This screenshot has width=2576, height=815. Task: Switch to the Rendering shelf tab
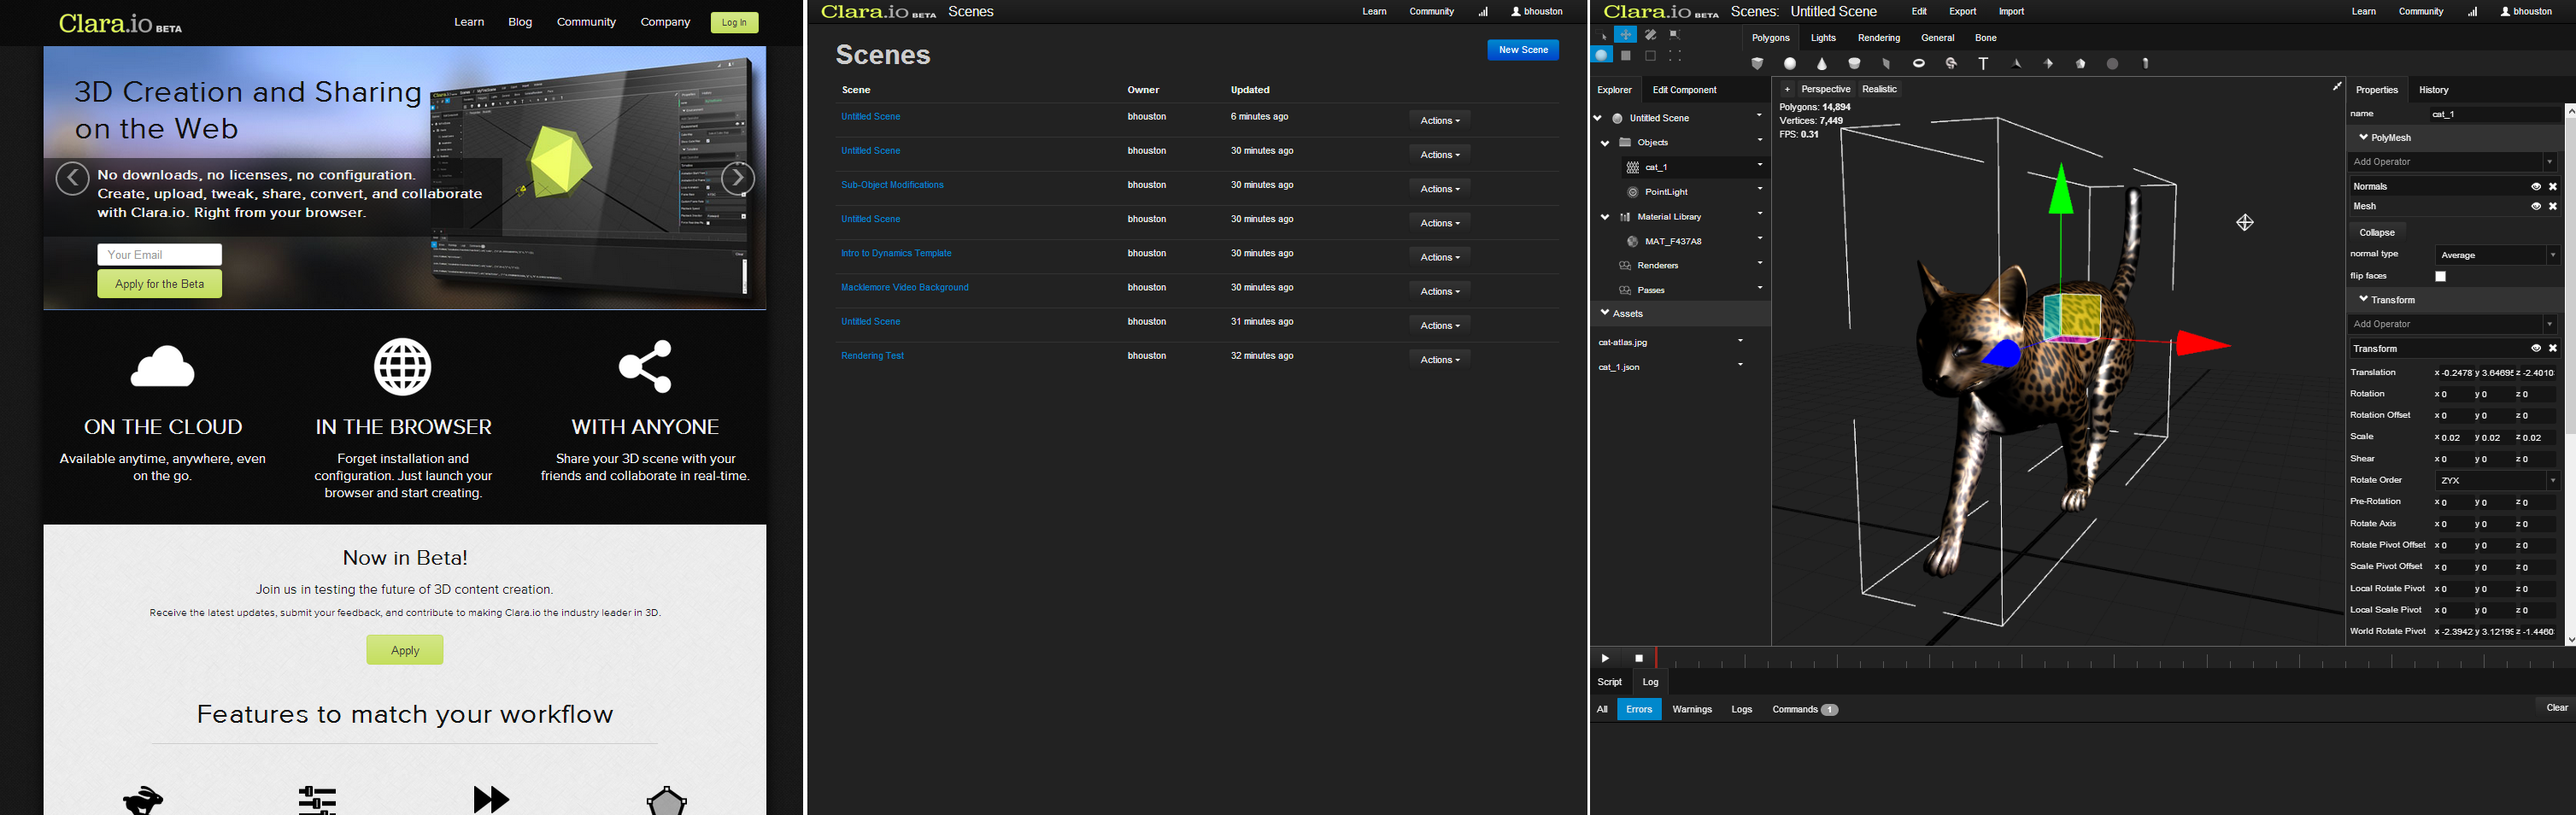[x=1879, y=38]
